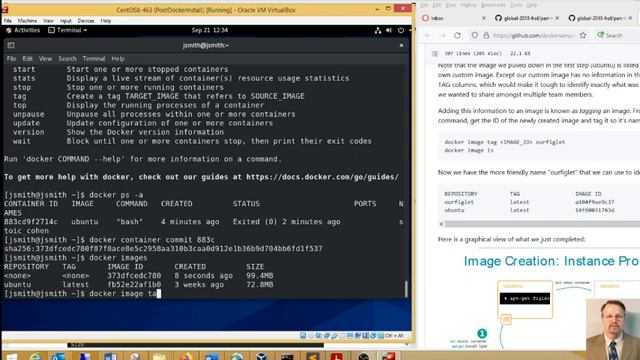640x360 pixels.
Task: Open the terminal Terminal menu
Action: (94, 59)
